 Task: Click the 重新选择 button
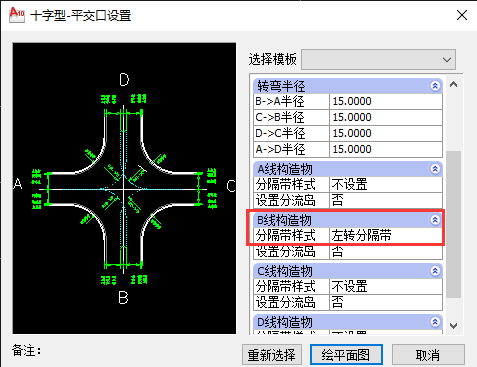272,355
